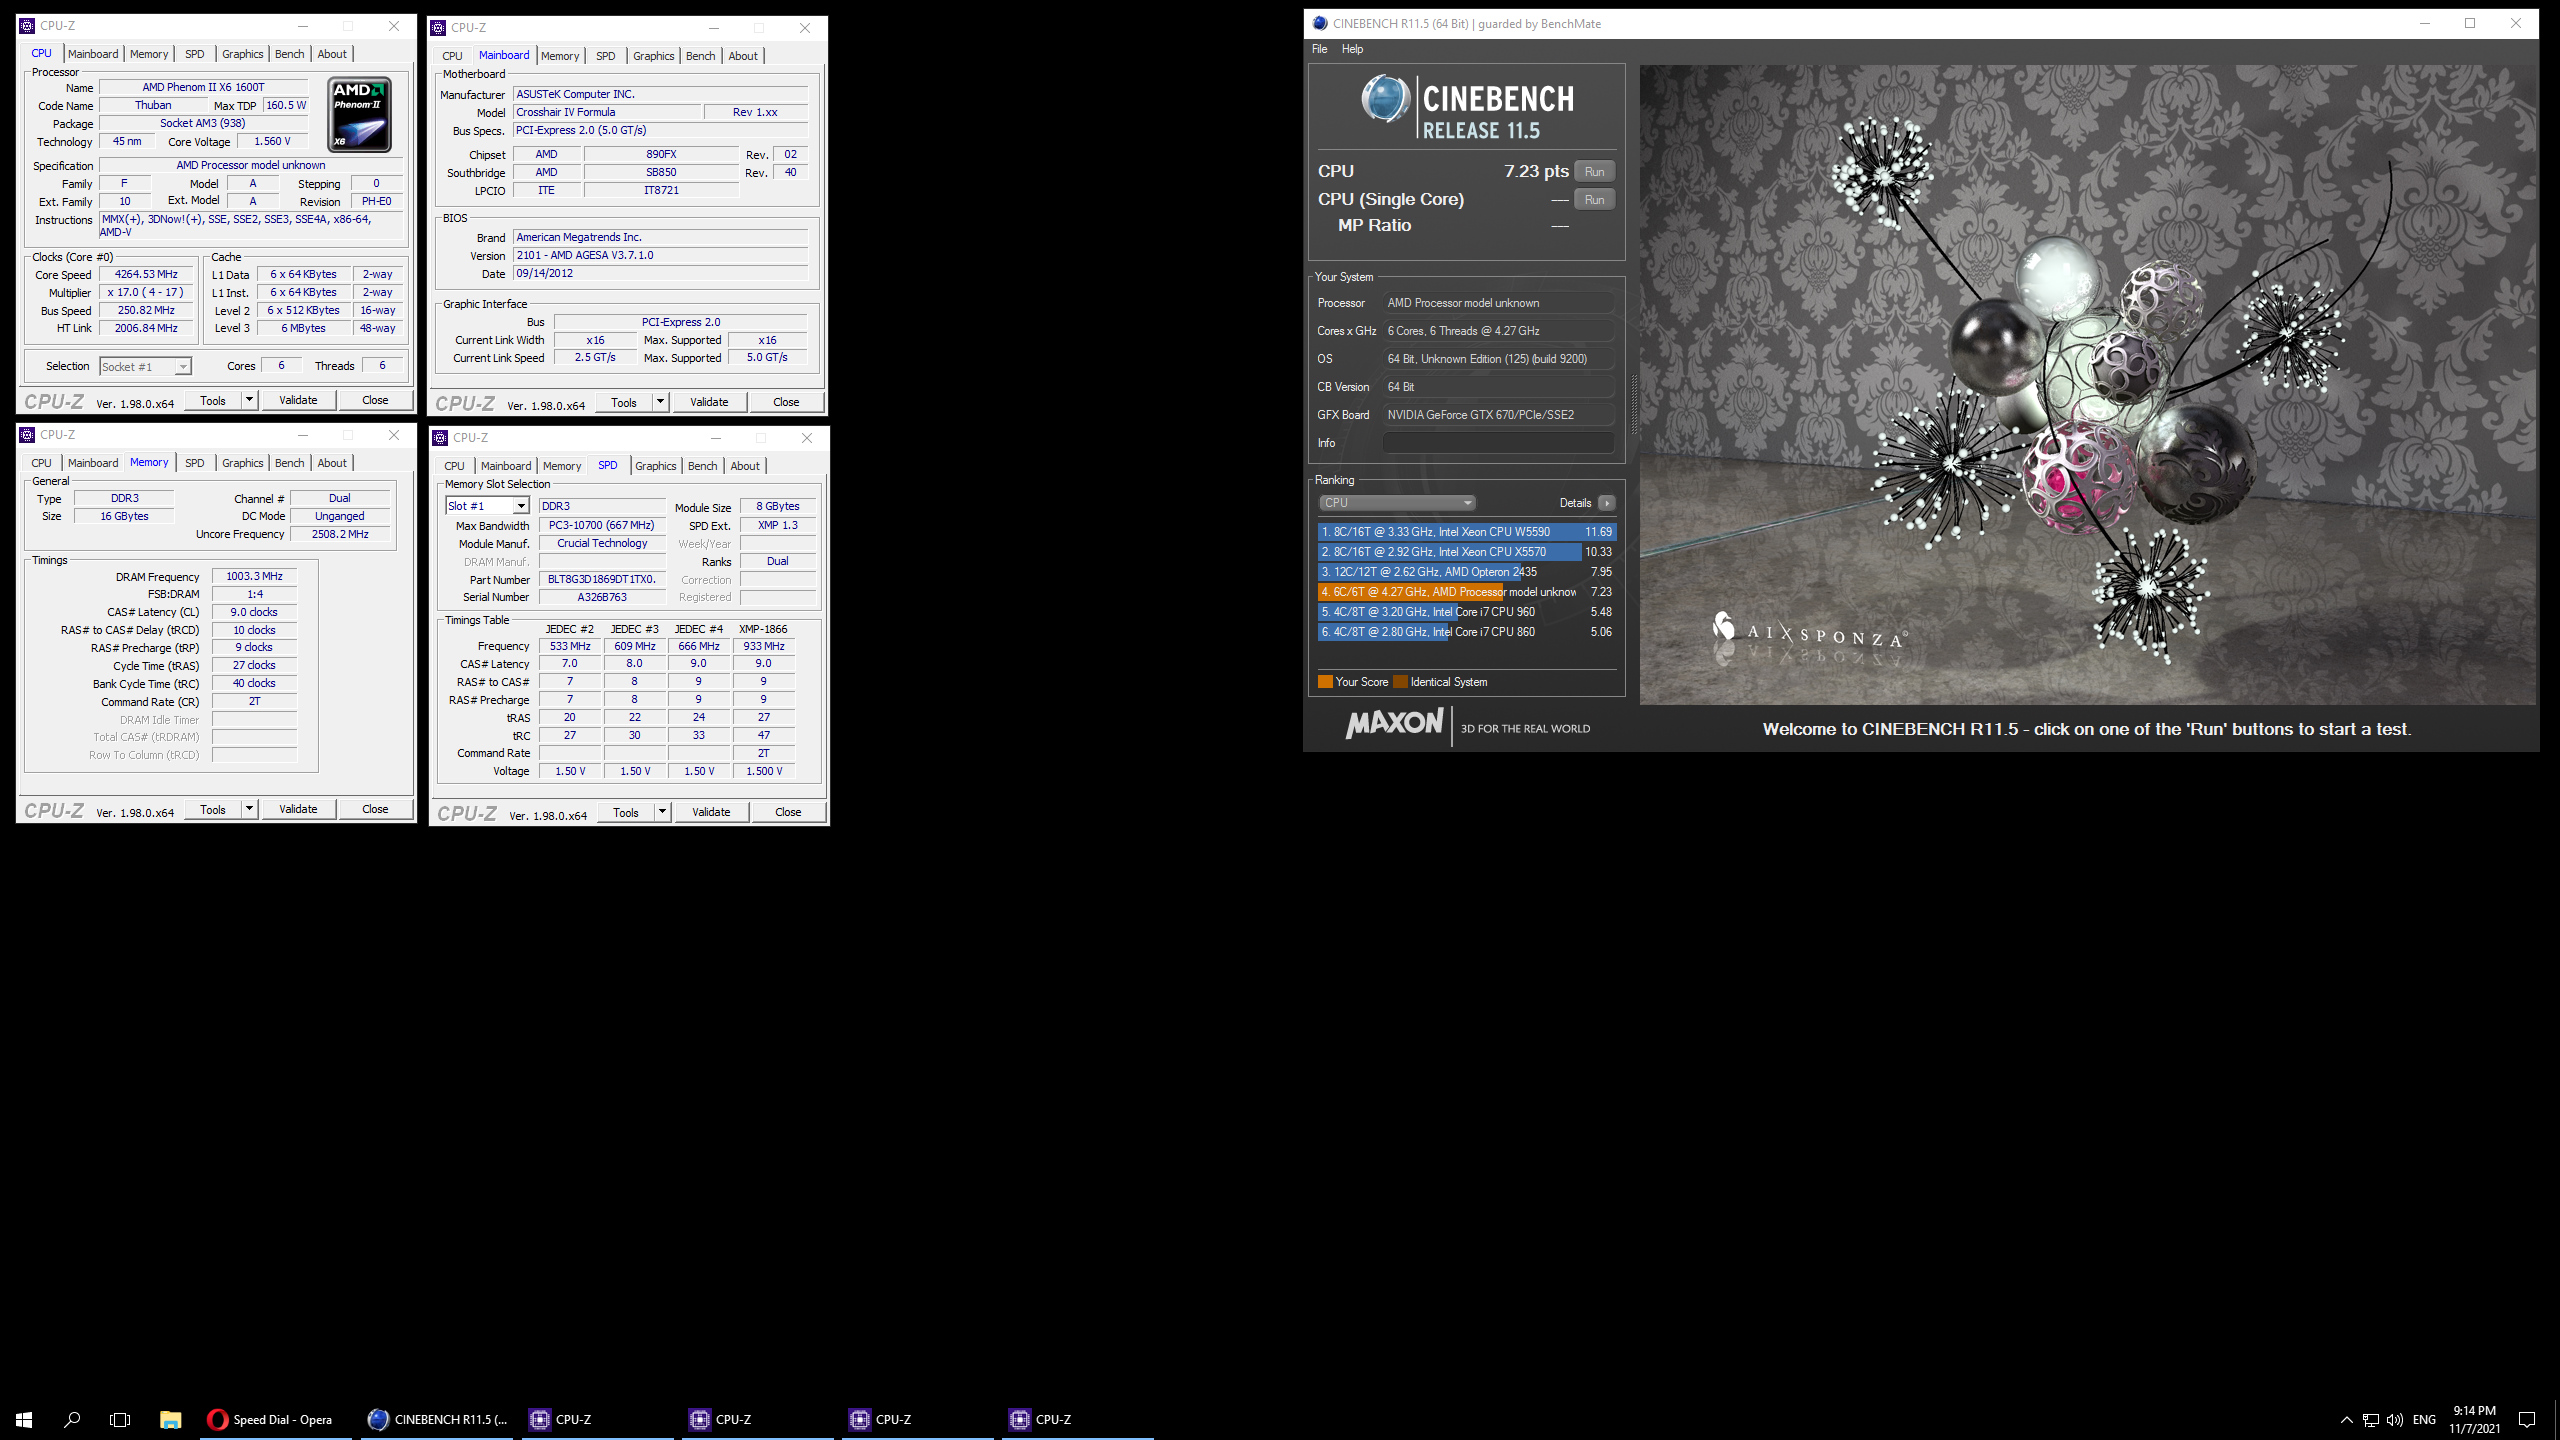The width and height of the screenshot is (2560, 1440).
Task: Open Tools dropdown arrow in CPU window
Action: point(249,400)
